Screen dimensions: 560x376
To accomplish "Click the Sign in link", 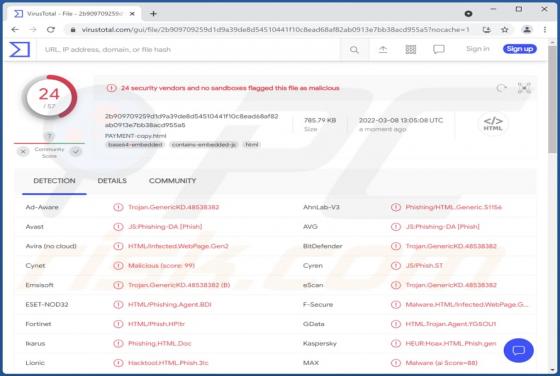I will click(x=478, y=49).
